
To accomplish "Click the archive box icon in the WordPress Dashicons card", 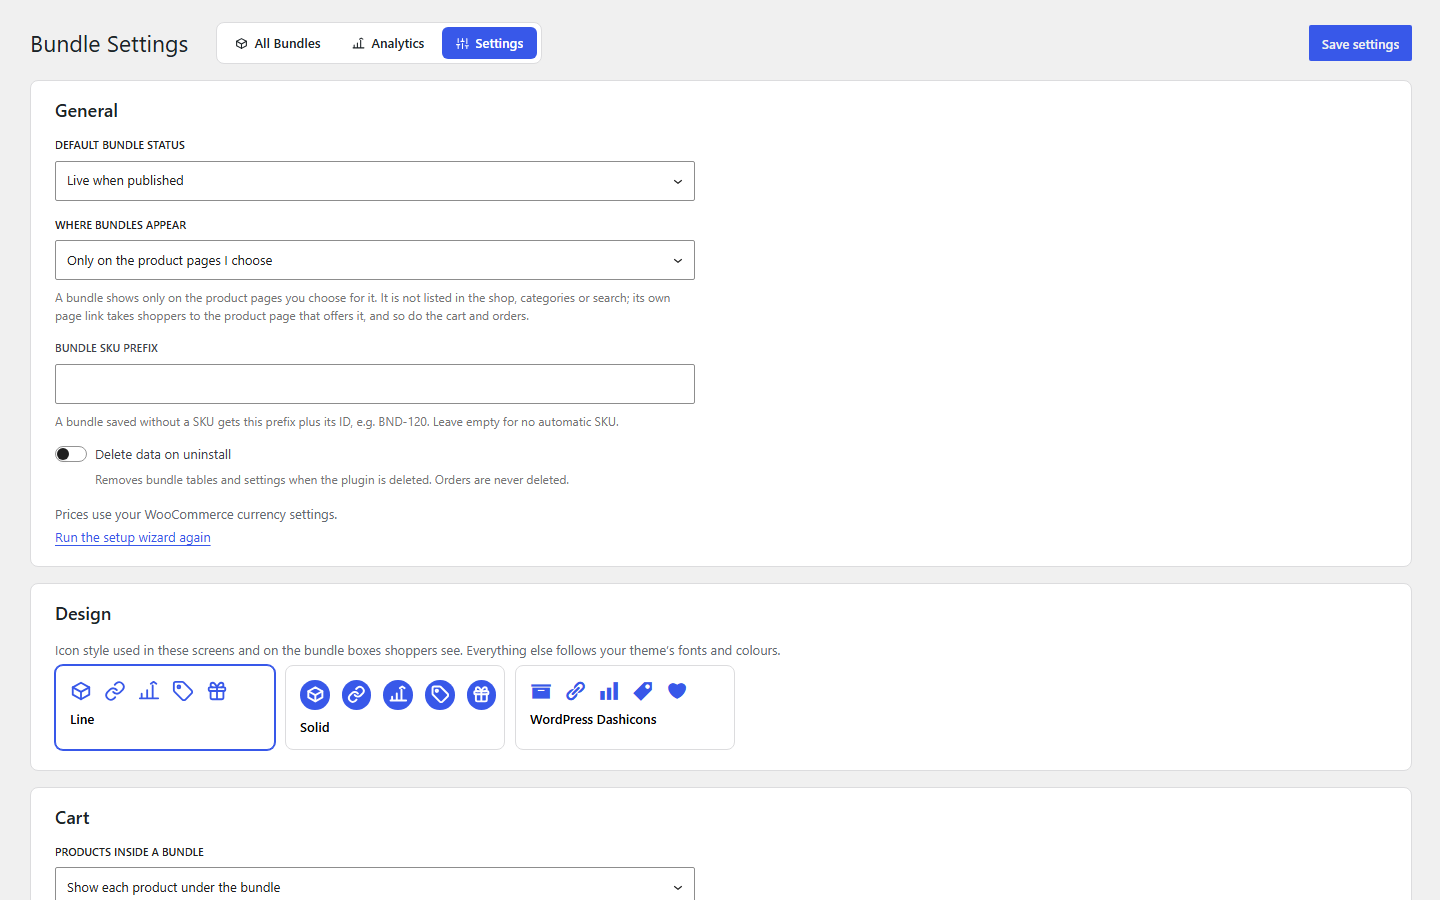I will pyautogui.click(x=541, y=691).
